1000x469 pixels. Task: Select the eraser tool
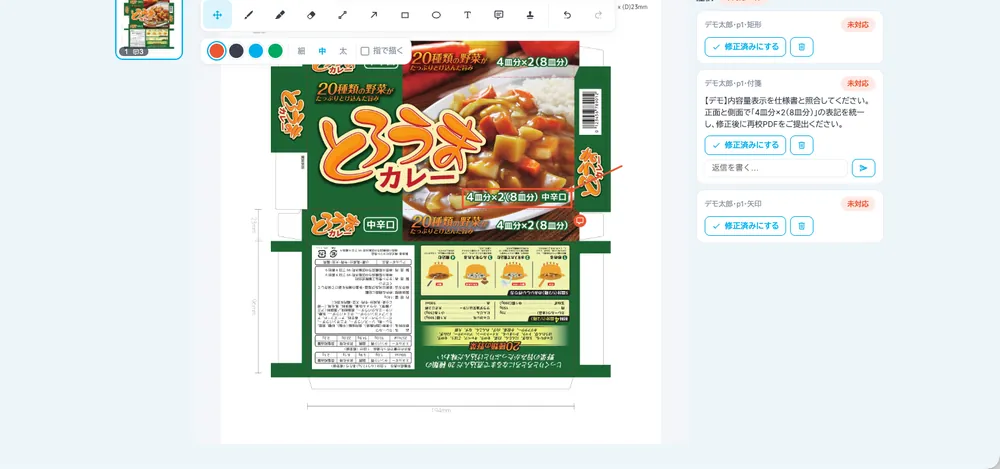click(x=311, y=15)
